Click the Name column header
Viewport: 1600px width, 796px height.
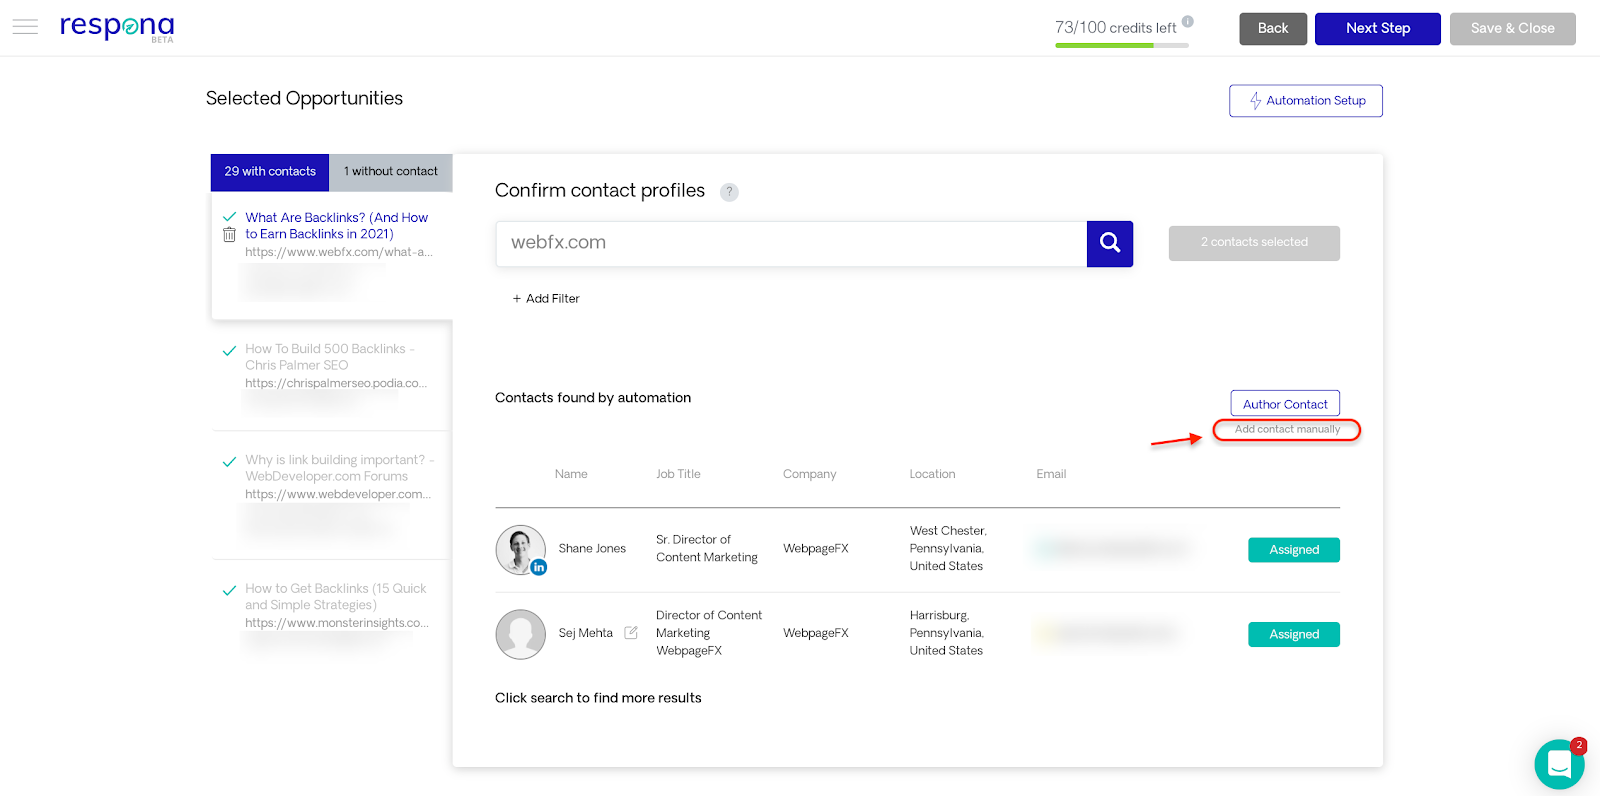point(571,474)
